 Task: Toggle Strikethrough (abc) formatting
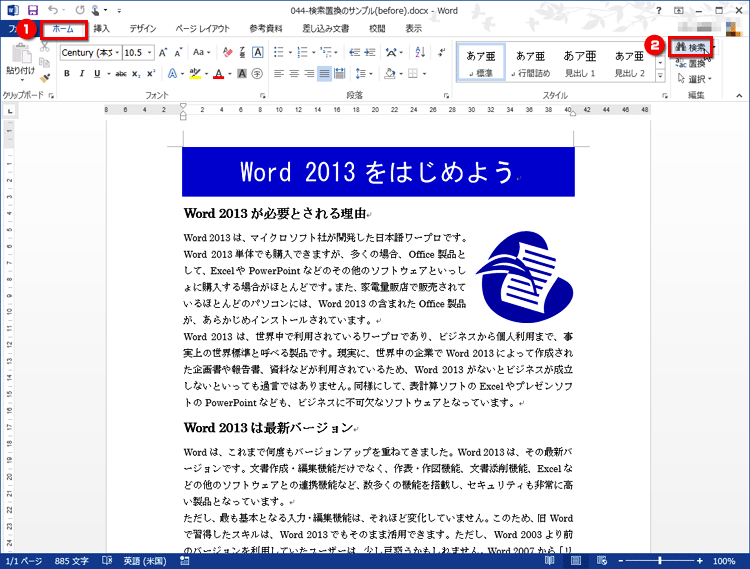click(x=121, y=74)
